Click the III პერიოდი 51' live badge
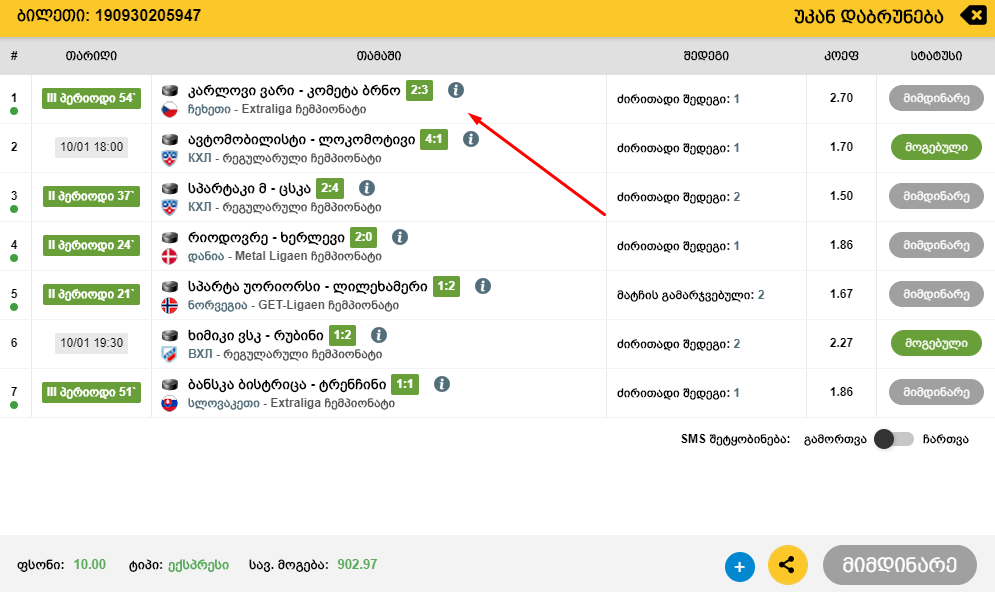 point(91,392)
